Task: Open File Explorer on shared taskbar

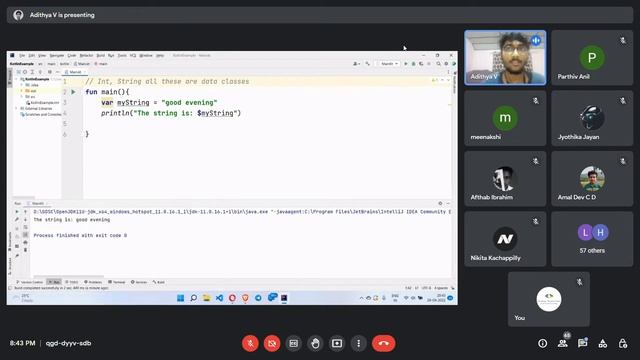Action: pyautogui.click(x=207, y=298)
